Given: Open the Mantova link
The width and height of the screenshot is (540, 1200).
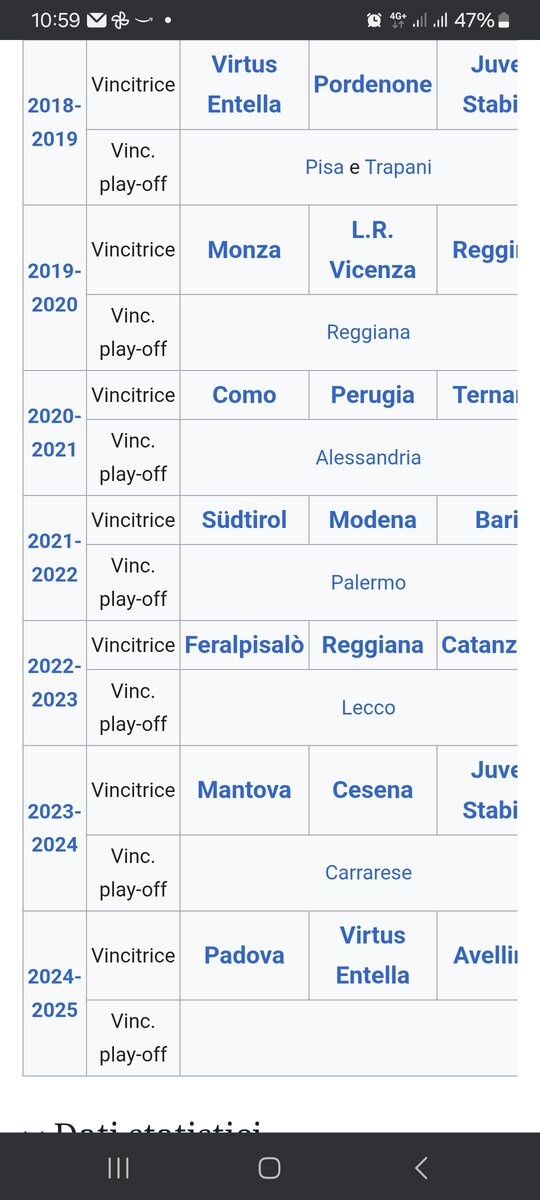Looking at the screenshot, I should pyautogui.click(x=244, y=790).
